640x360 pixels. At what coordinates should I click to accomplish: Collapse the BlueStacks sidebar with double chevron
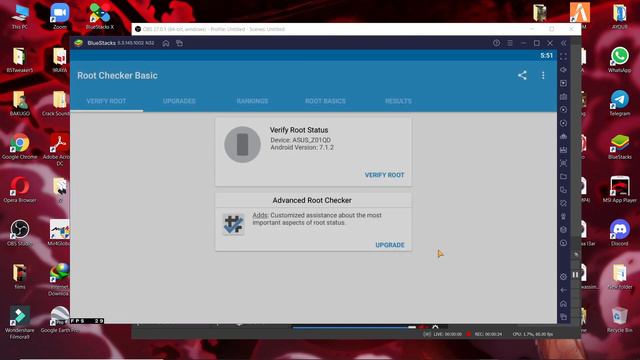point(564,43)
